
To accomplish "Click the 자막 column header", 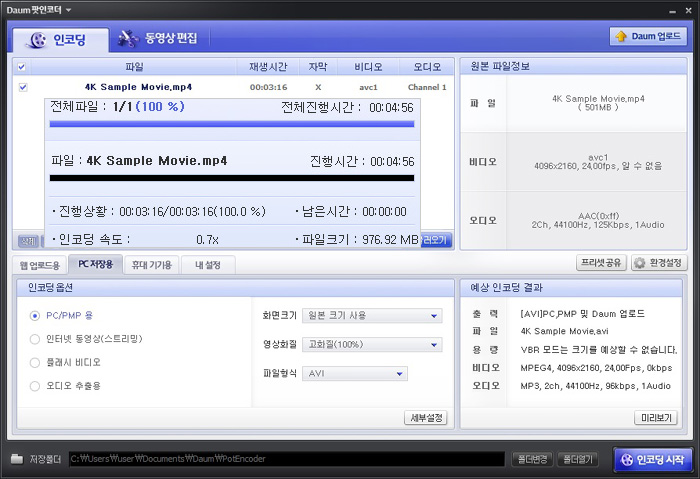I will coord(318,67).
